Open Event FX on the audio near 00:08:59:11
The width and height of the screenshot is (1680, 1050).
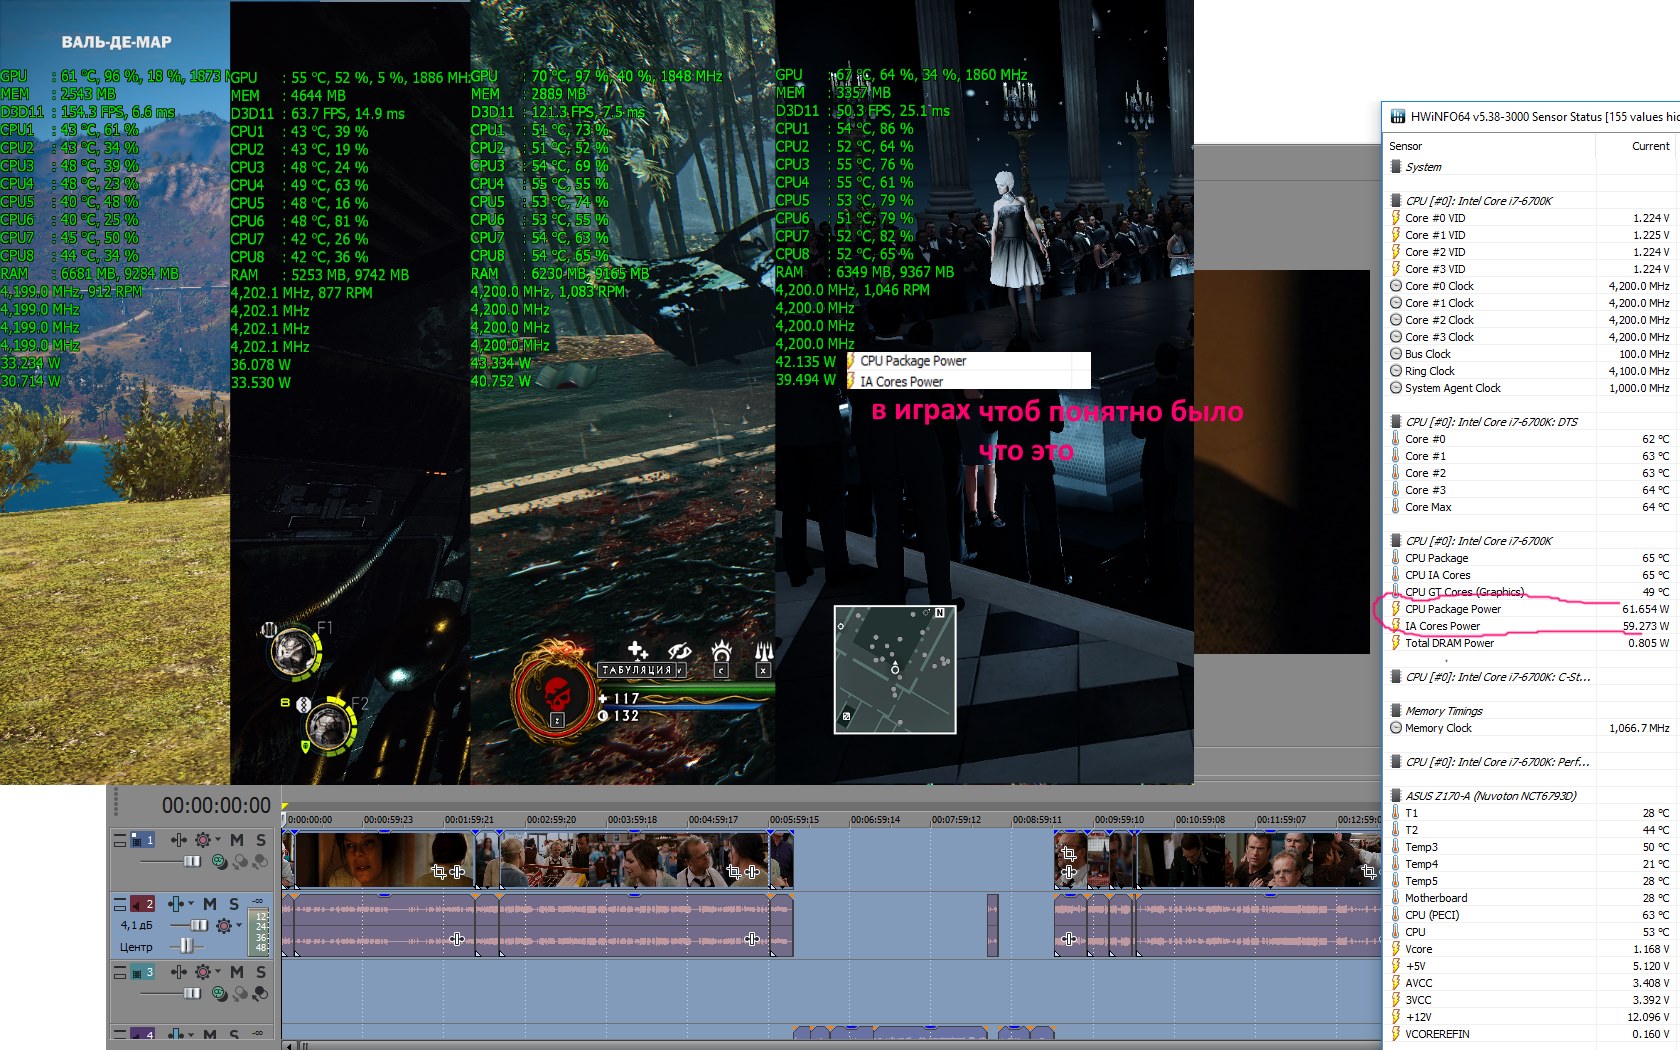coord(1069,939)
